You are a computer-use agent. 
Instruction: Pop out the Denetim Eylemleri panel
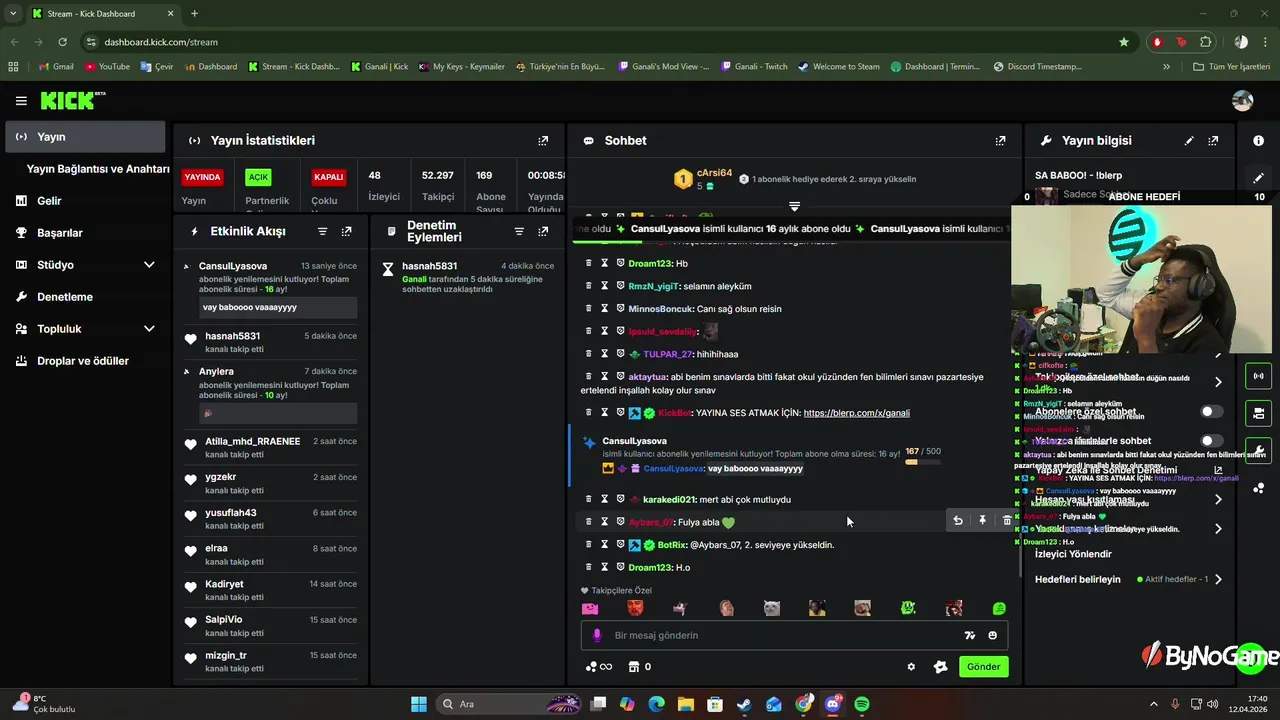543,231
